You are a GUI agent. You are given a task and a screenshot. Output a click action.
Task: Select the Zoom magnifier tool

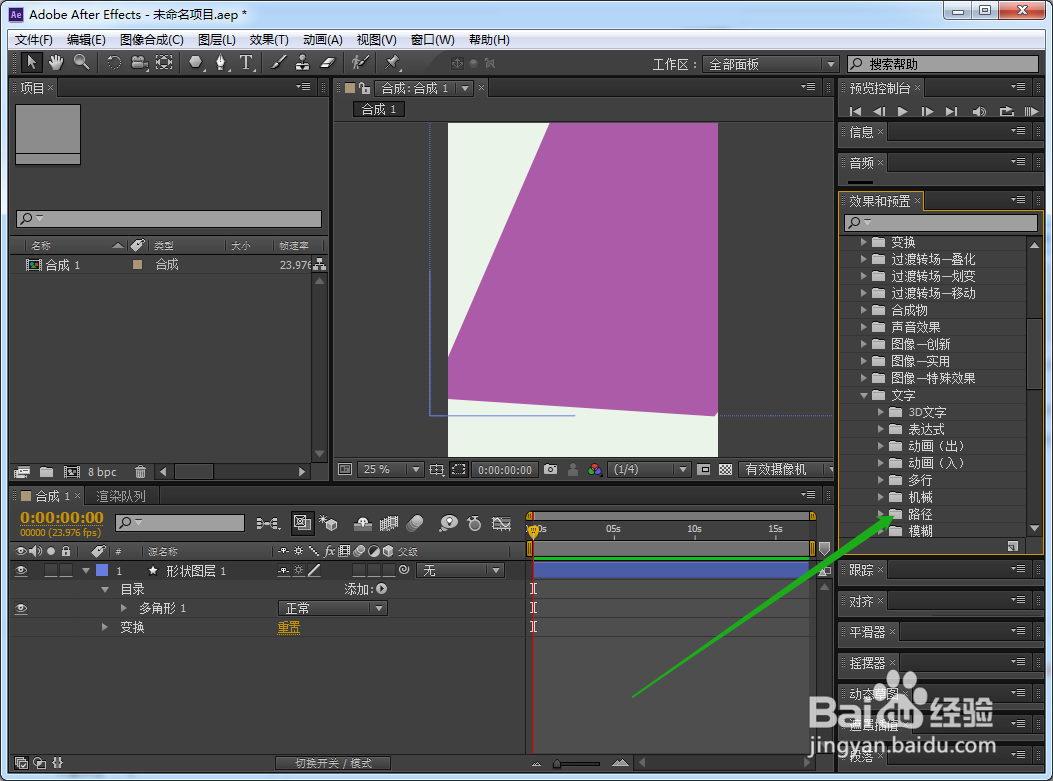81,62
